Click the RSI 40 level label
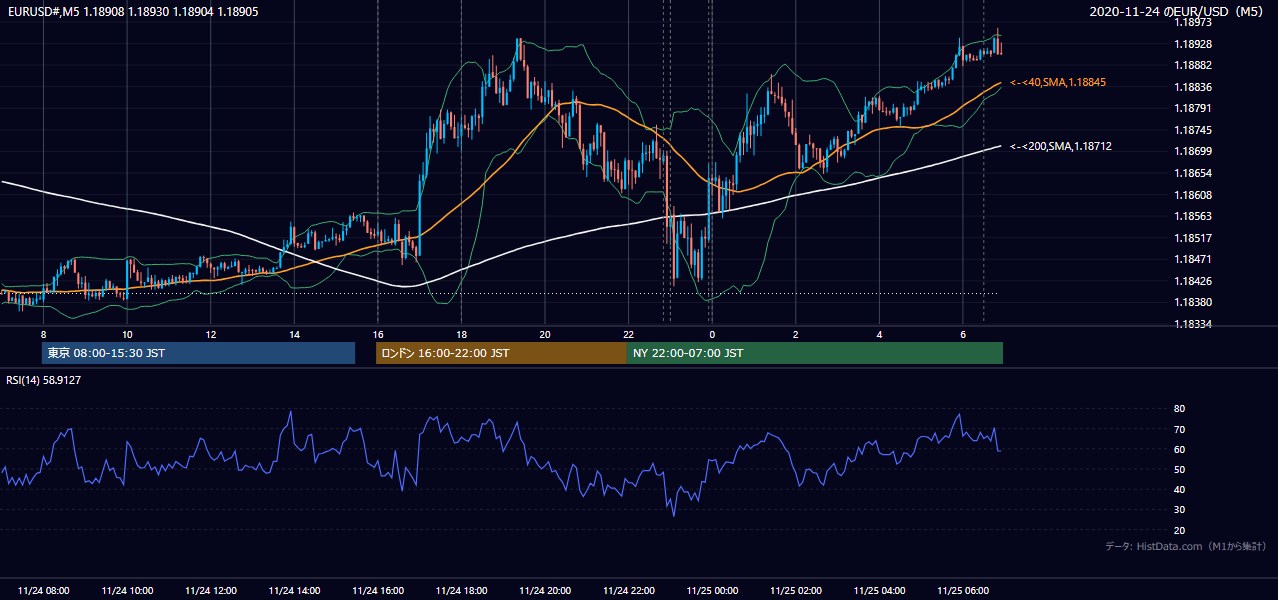 point(1179,489)
